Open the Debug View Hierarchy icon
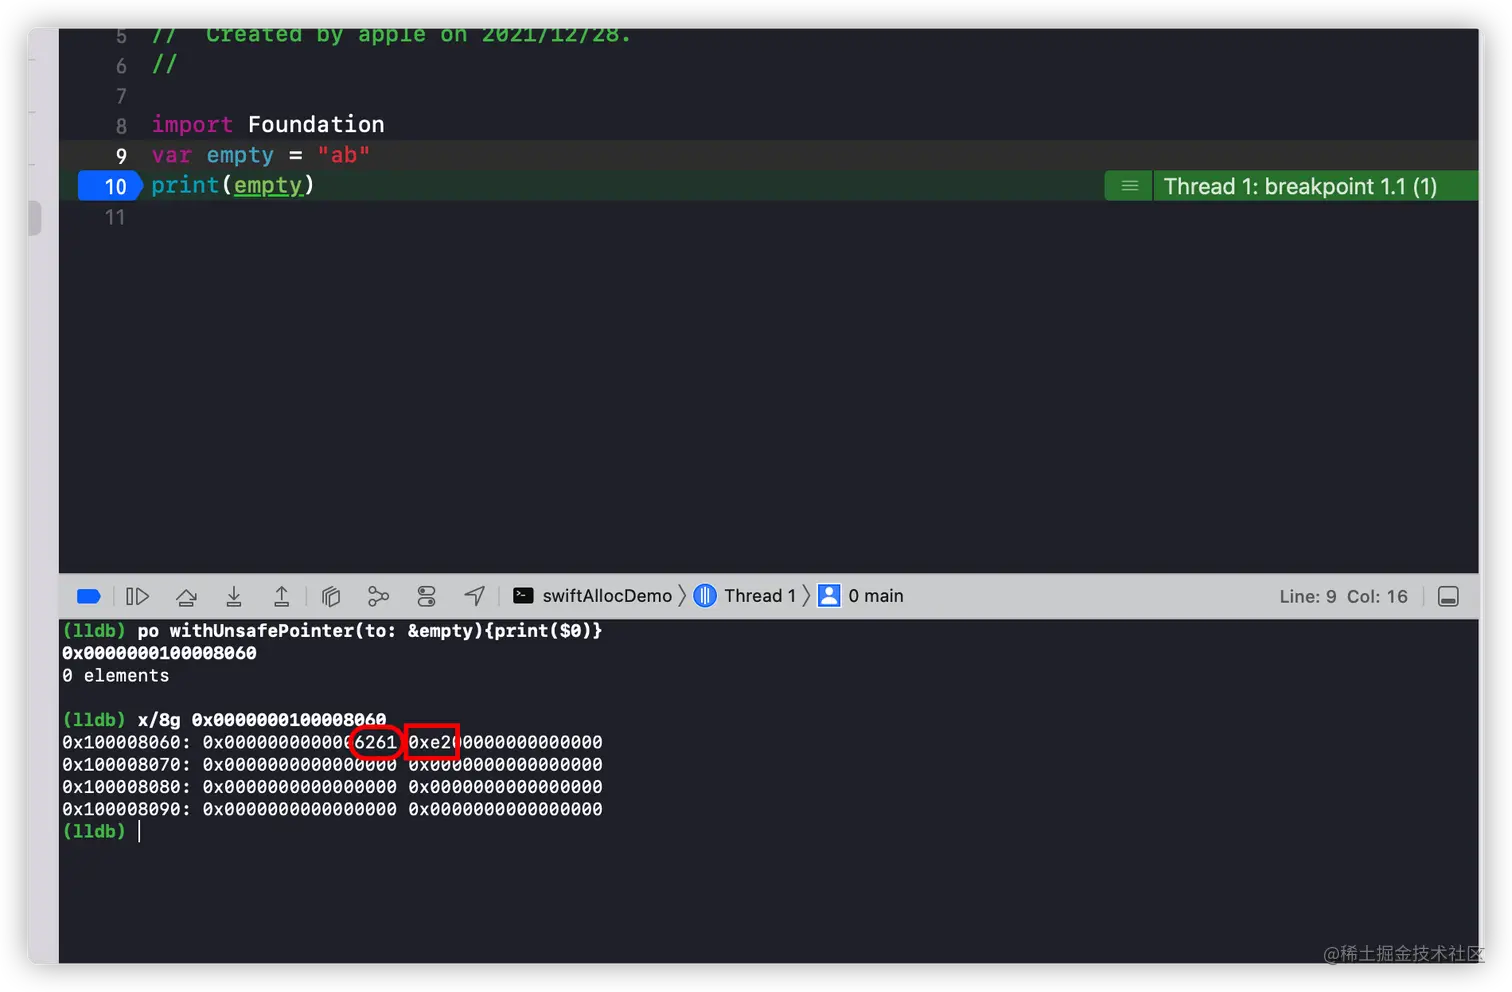The image size is (1512, 992). click(331, 597)
